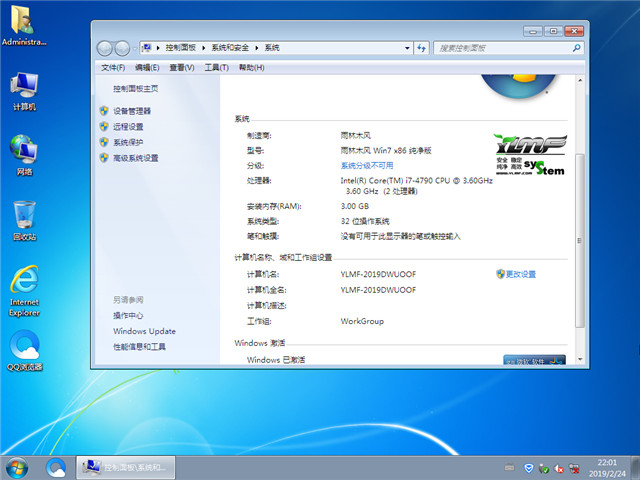
Task: Expand the arrow before 控制面板 breadcrumb
Action: (158, 48)
